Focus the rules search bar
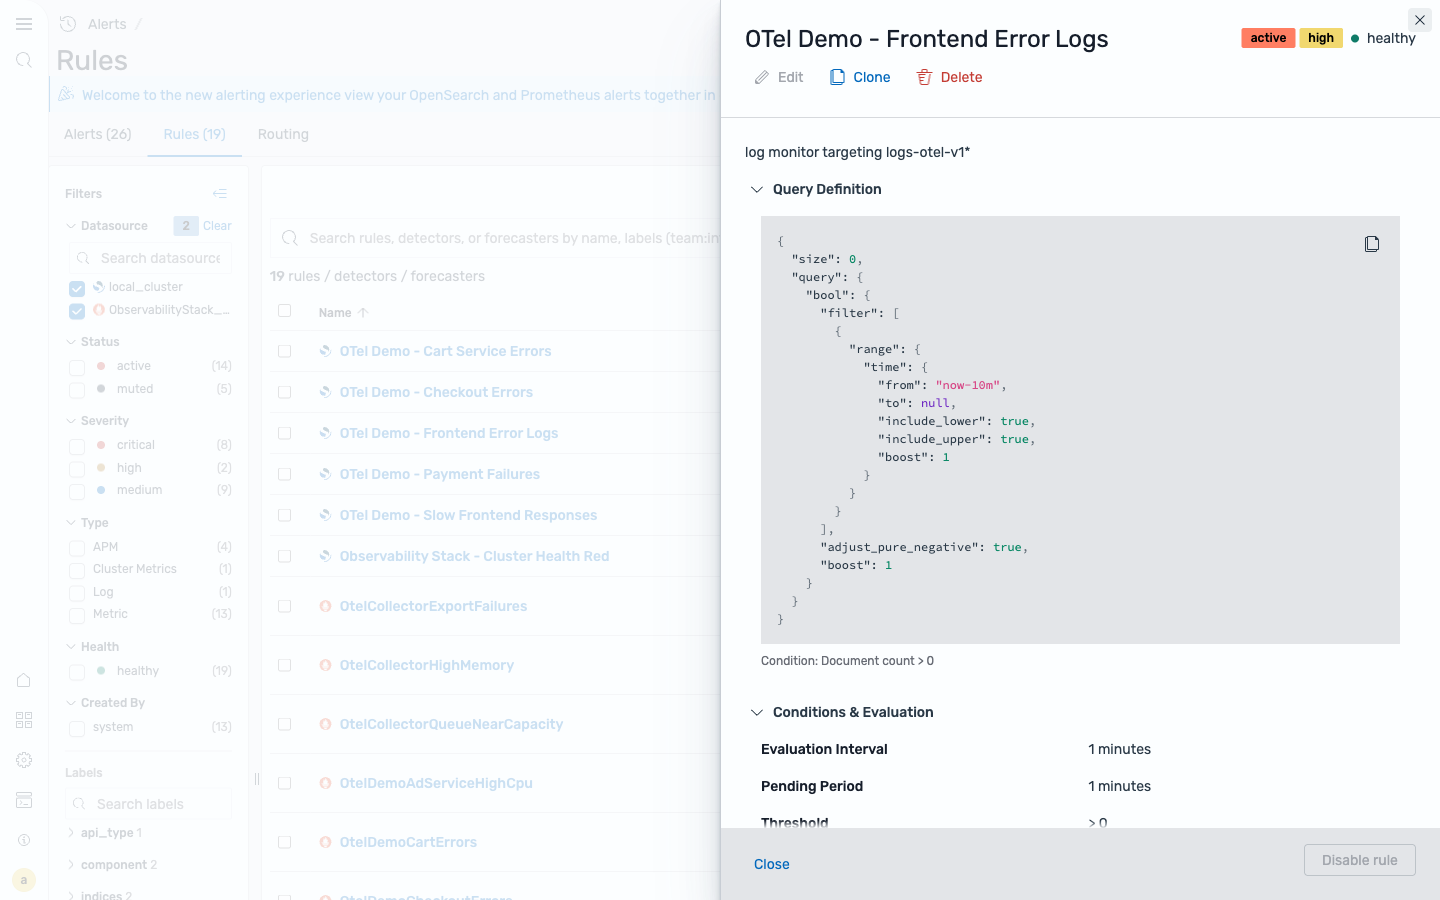 pyautogui.click(x=495, y=238)
